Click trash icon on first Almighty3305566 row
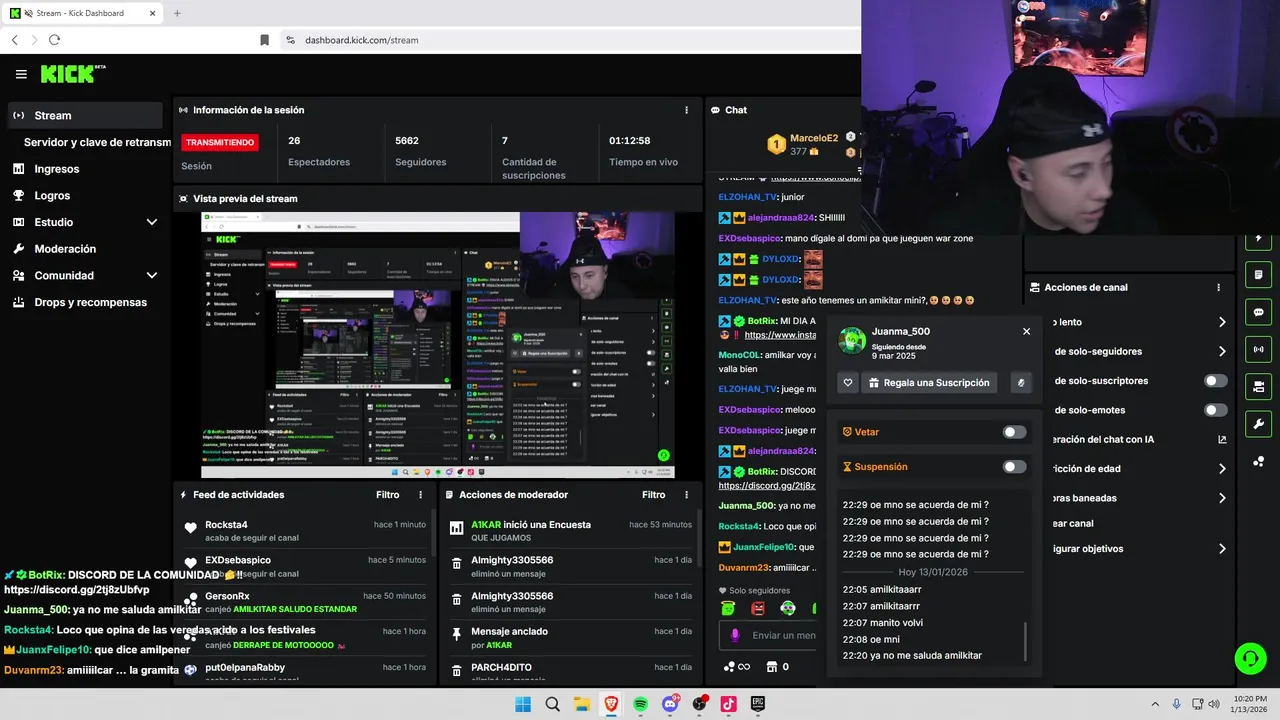Screen dimensions: 1280x720 (x=456, y=564)
